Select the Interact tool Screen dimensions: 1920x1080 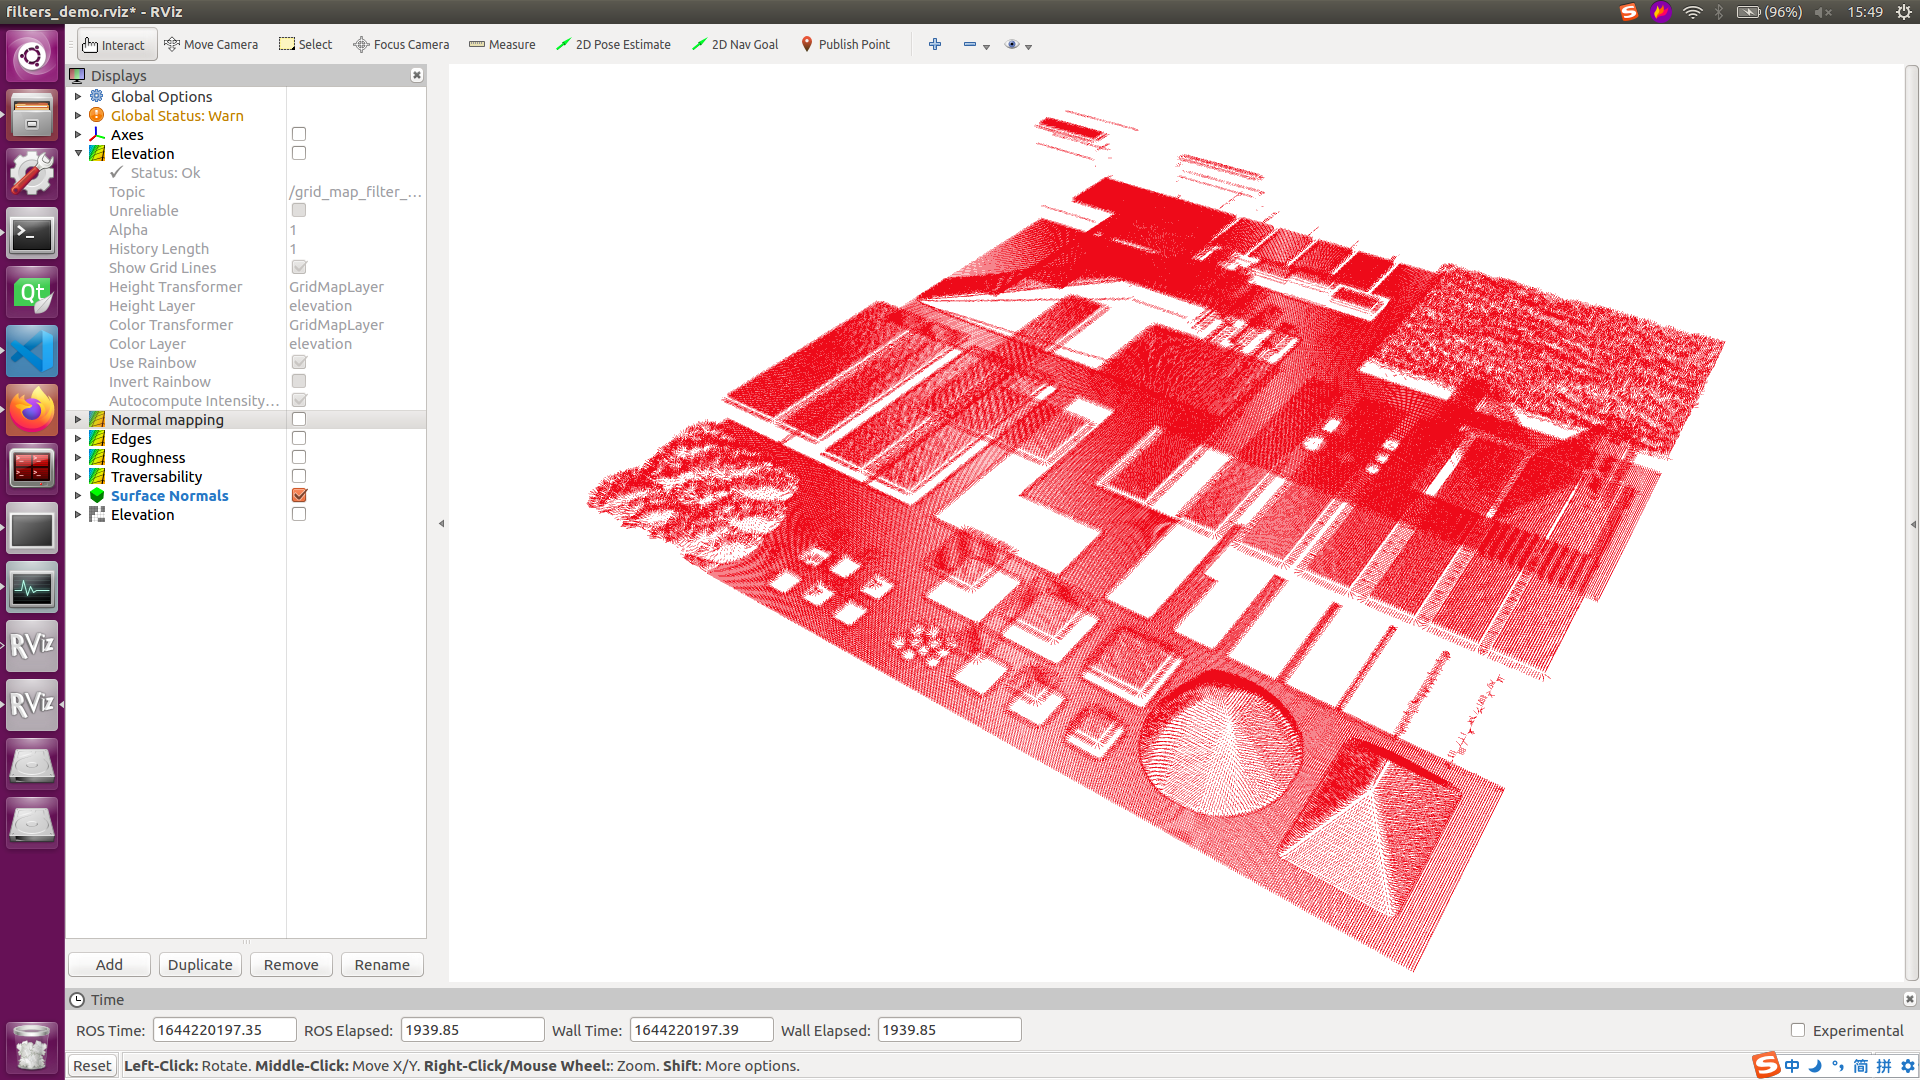pyautogui.click(x=114, y=44)
